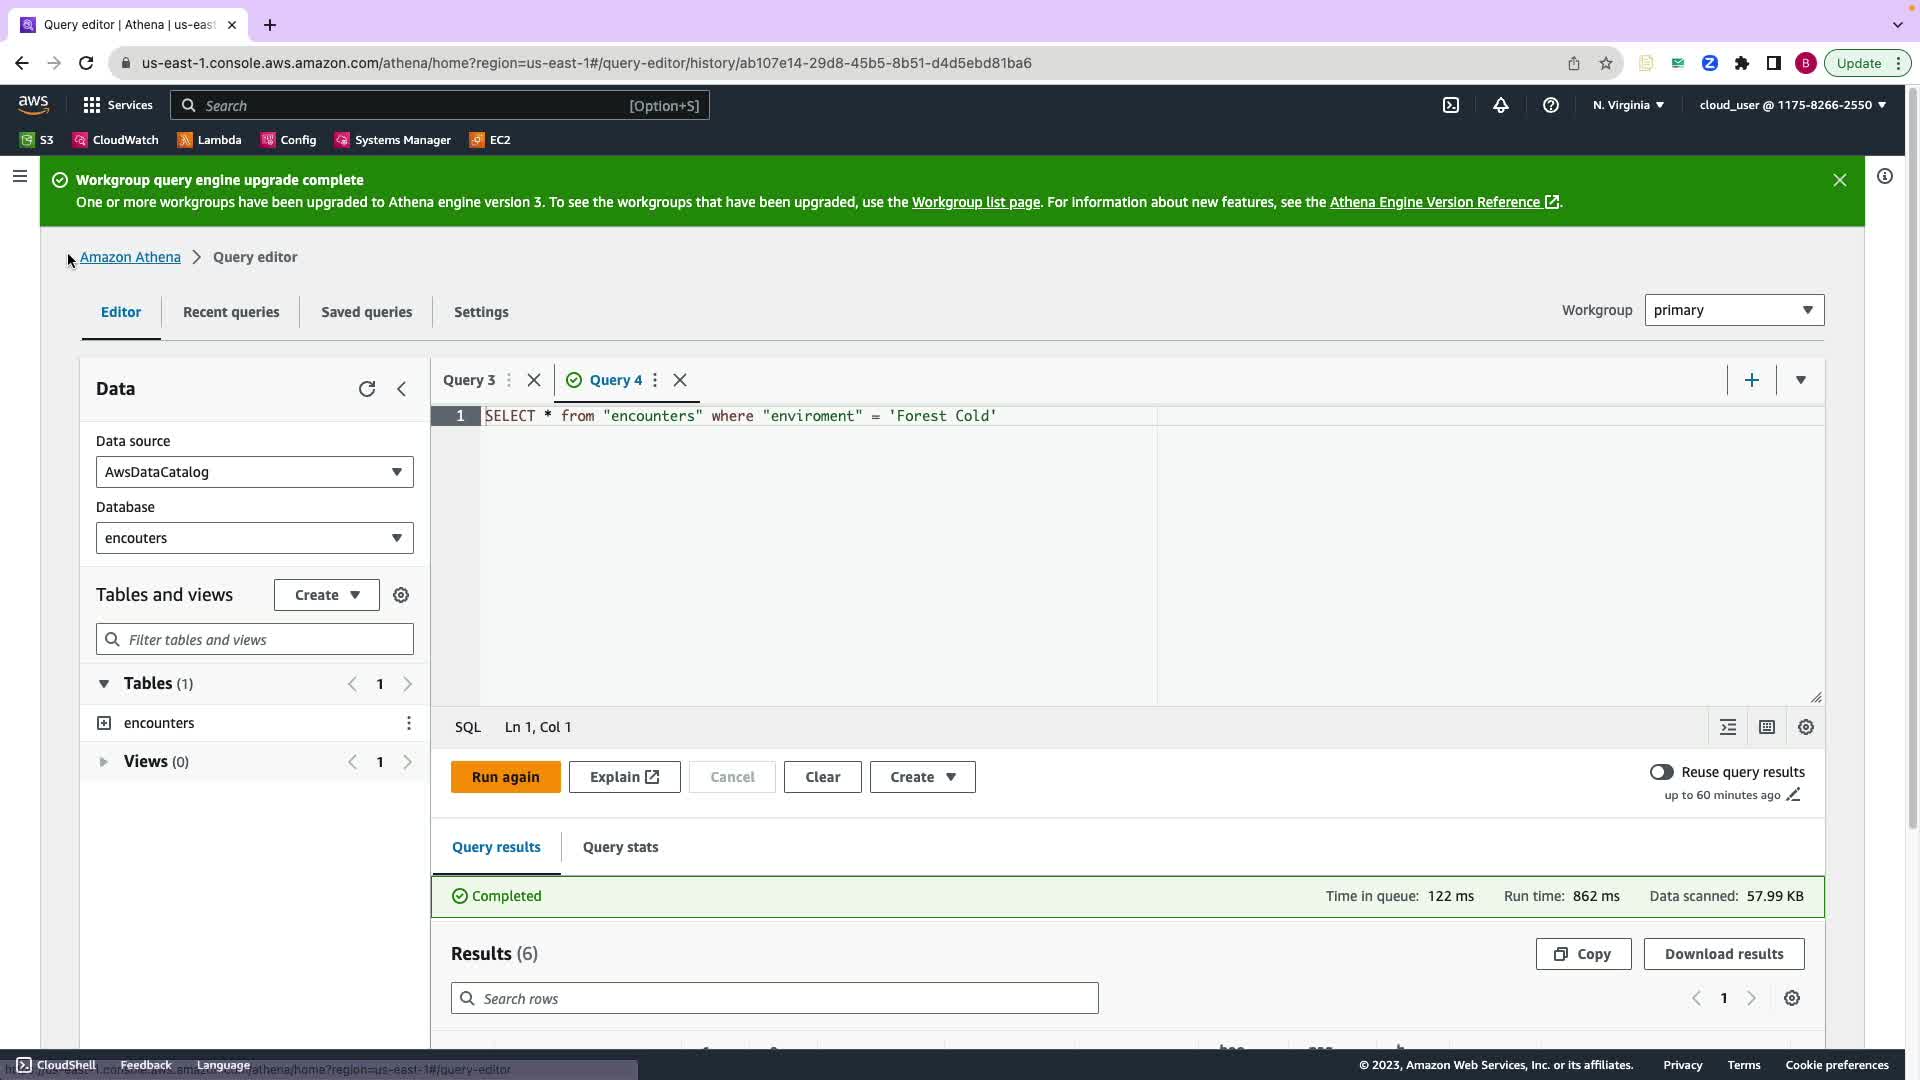
Task: Add a new query tab
Action: click(x=1751, y=380)
